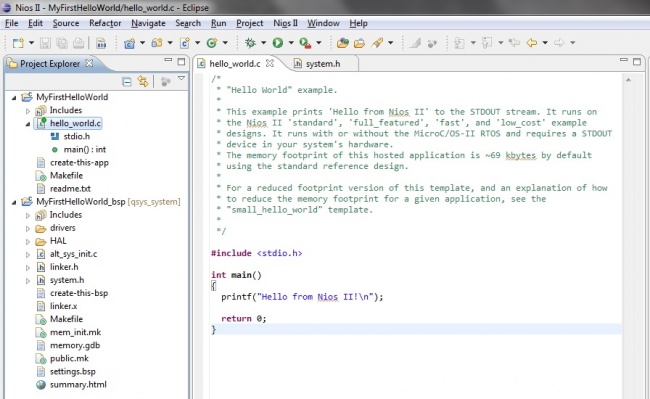Click the Save All toolbar icon
The image size is (650, 399).
tap(62, 43)
